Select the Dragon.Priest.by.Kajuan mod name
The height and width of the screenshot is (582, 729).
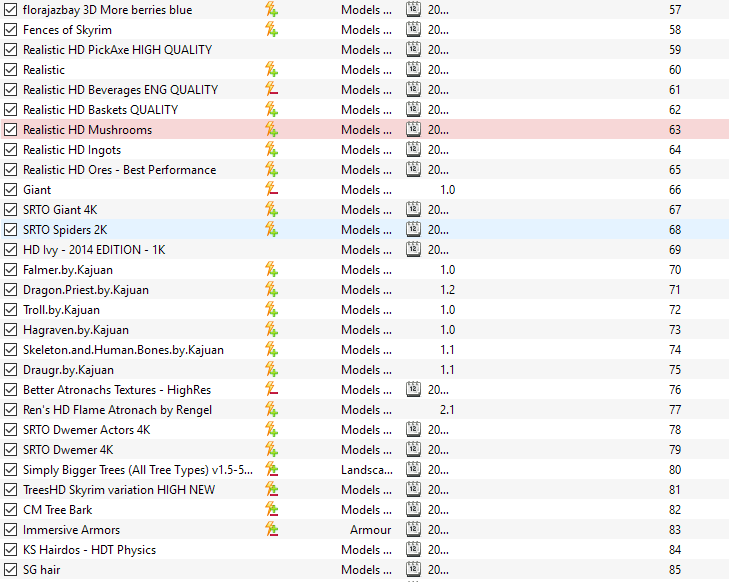(x=86, y=290)
